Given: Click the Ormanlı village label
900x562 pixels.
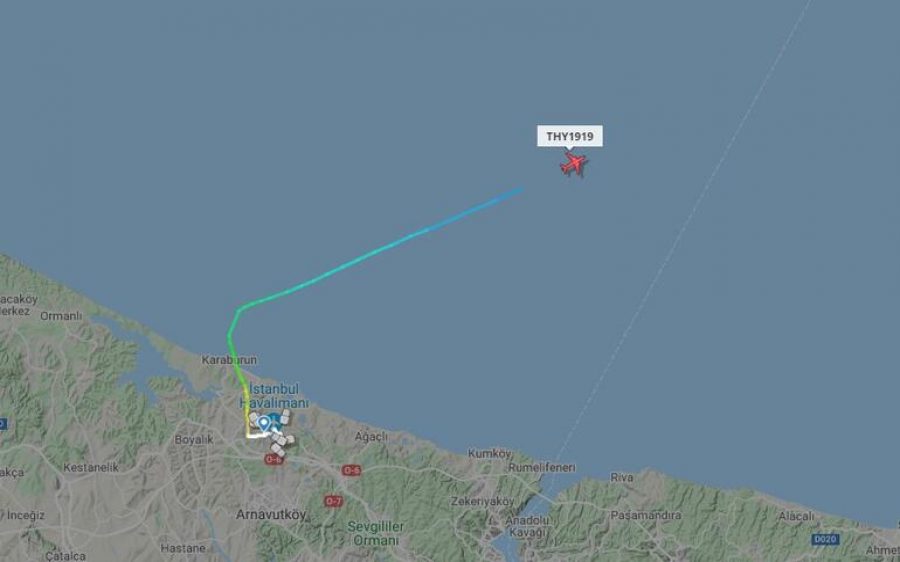Looking at the screenshot, I should 61,316.
